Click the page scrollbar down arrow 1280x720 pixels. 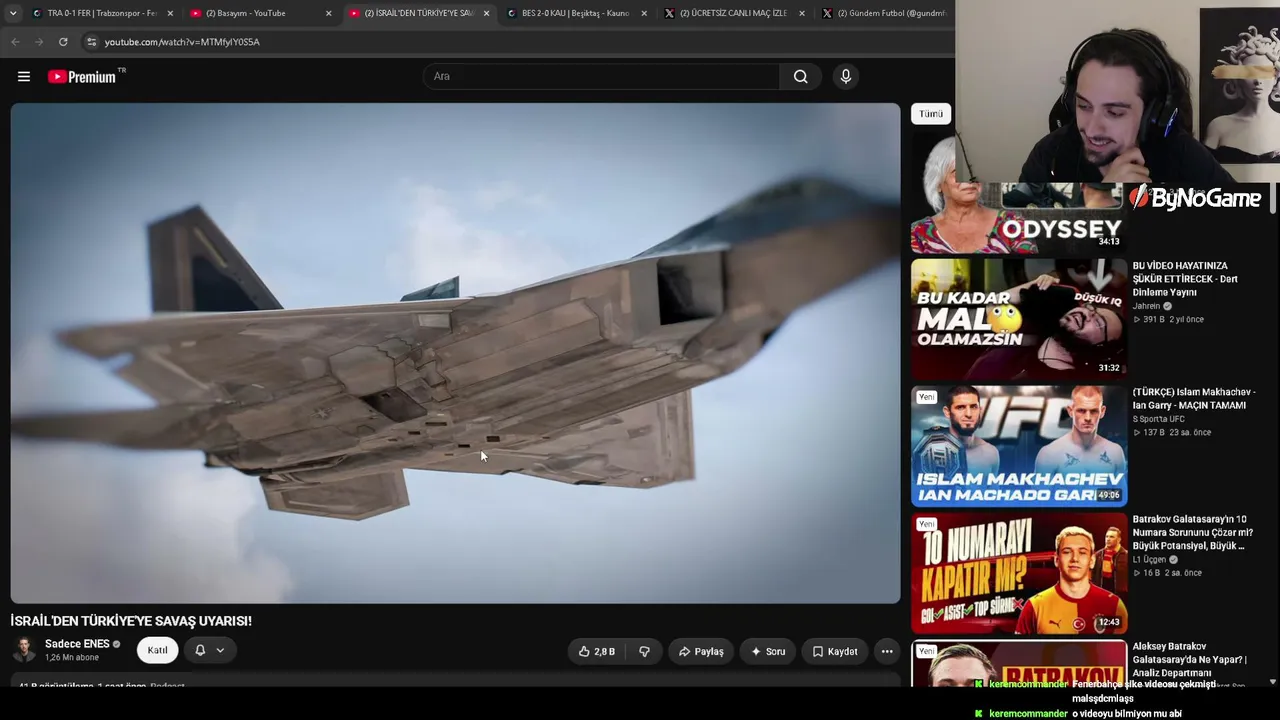coord(1272,682)
